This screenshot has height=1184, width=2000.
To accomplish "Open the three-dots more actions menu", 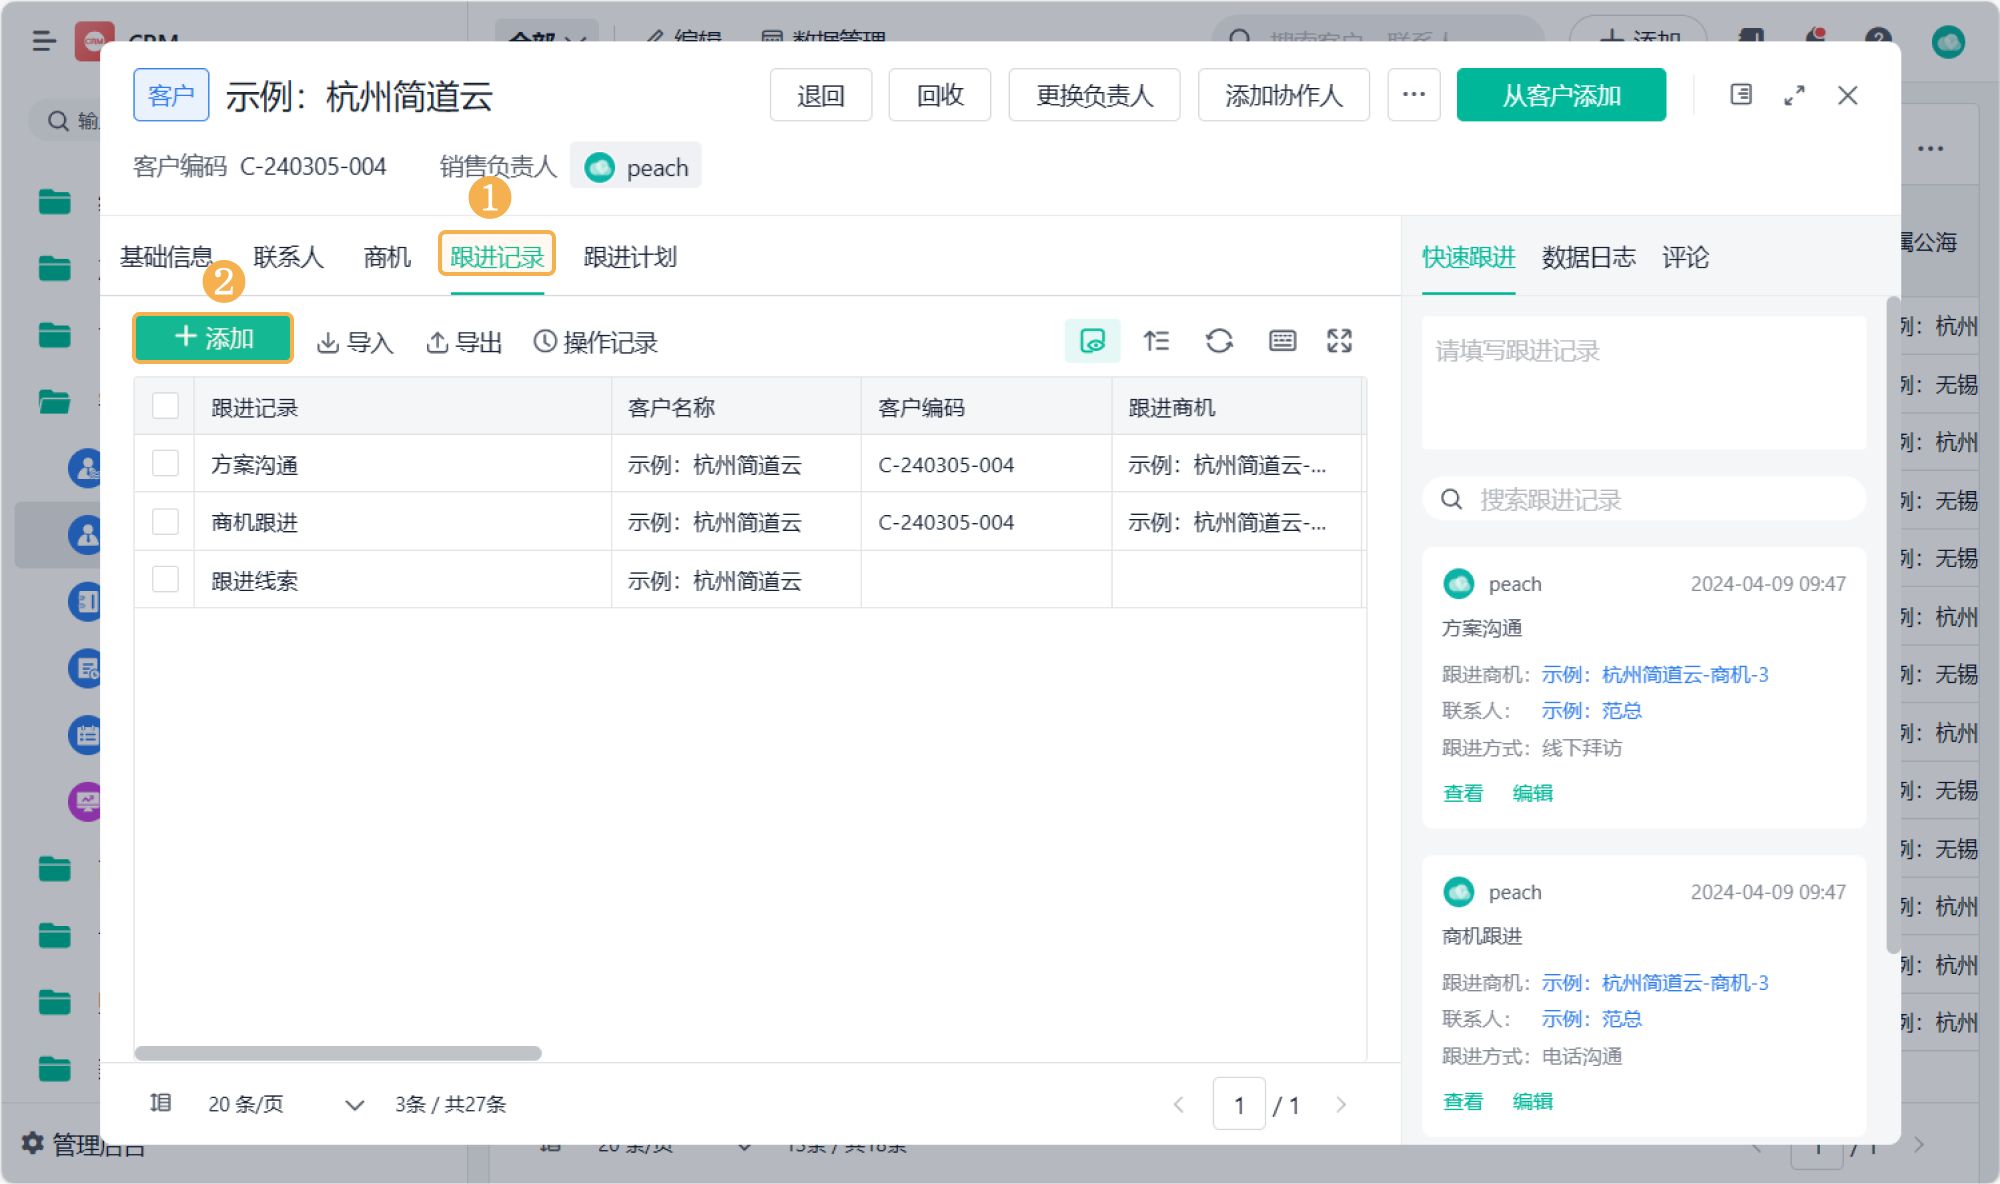I will click(1413, 95).
